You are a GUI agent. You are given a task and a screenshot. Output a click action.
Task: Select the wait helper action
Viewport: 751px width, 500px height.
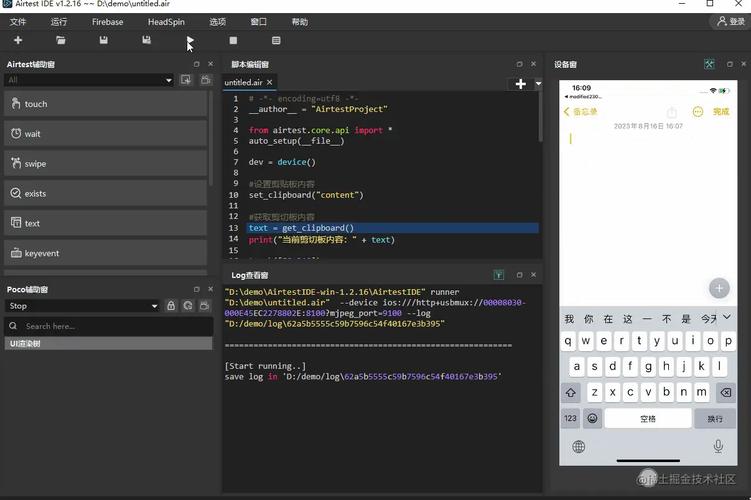106,134
